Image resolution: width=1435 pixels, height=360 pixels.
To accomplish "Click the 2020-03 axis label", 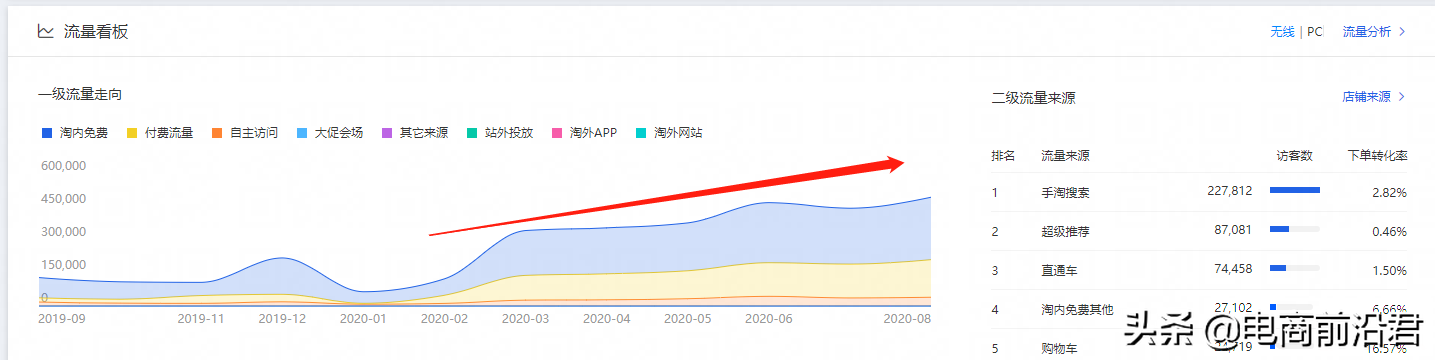I will 525,318.
